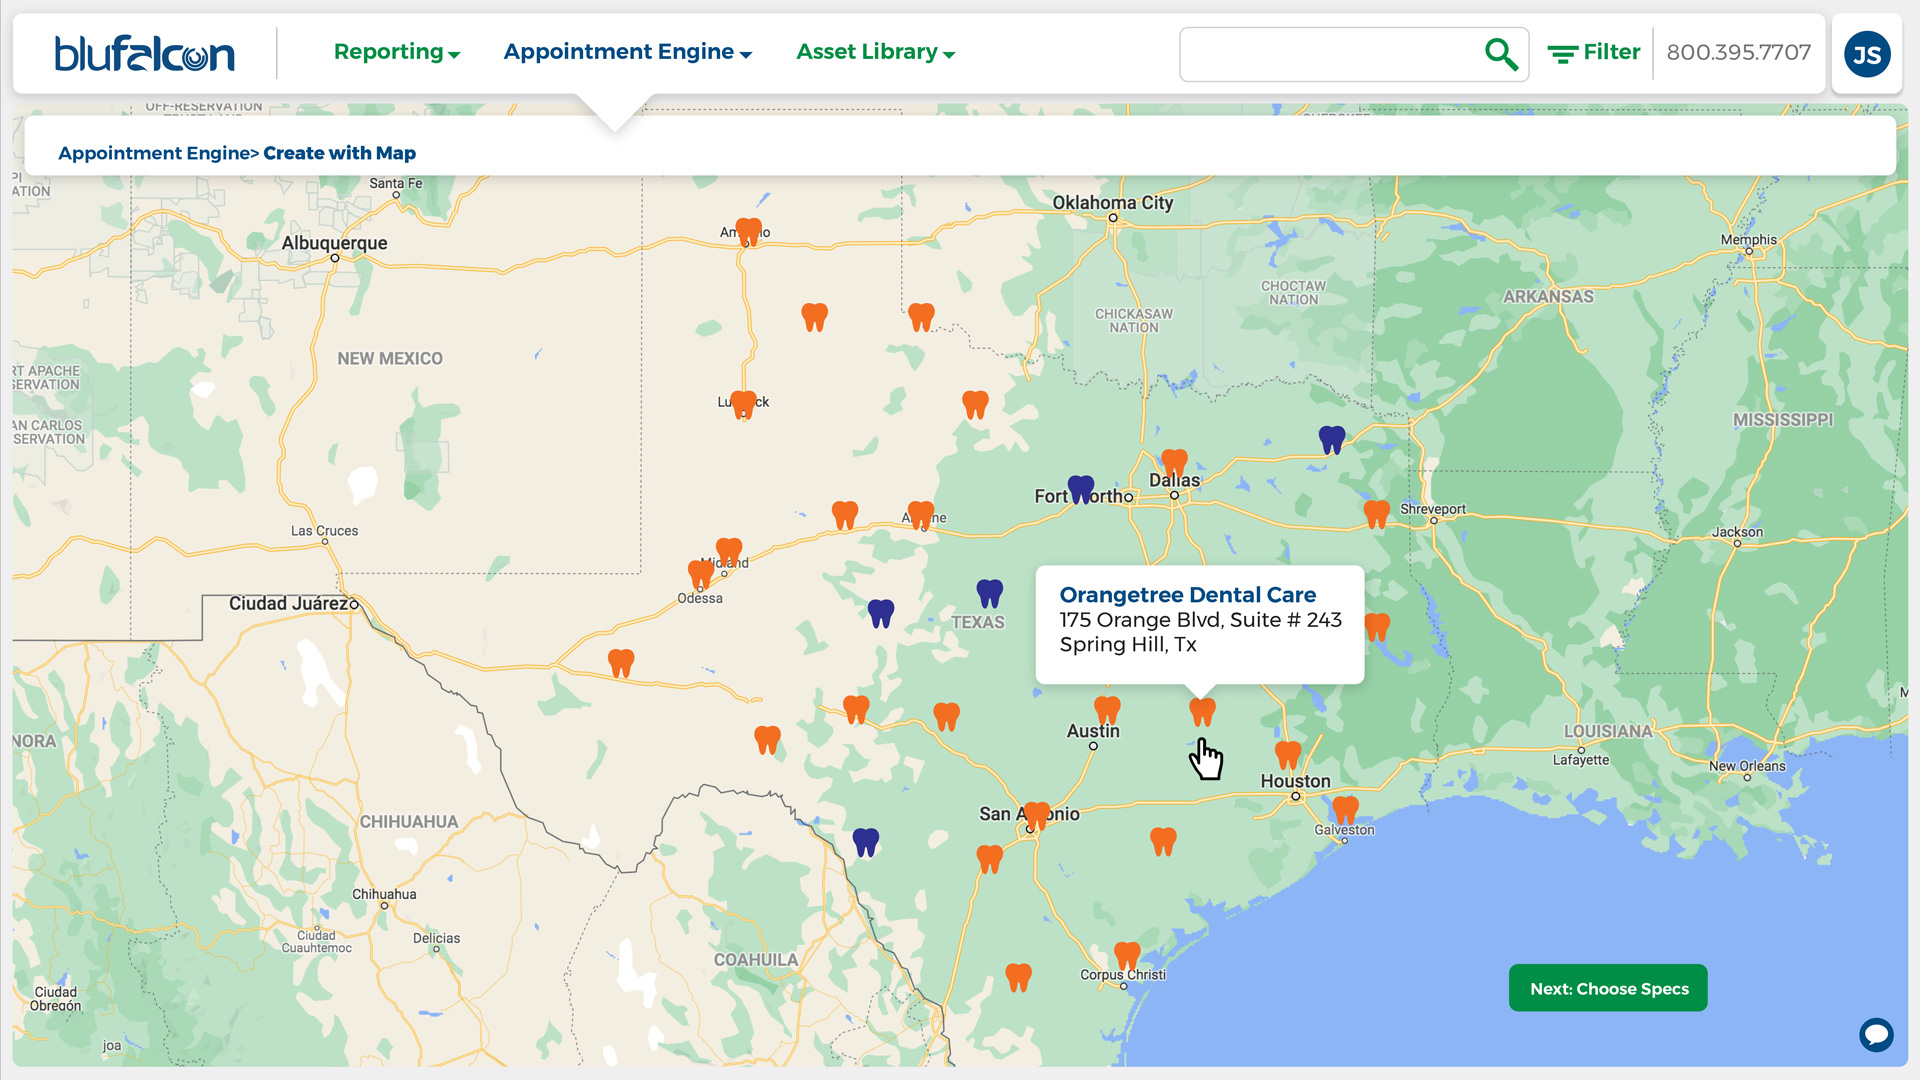This screenshot has width=1920, height=1080.
Task: Select the blue tooth marker near Fort Worth
Action: [1079, 489]
